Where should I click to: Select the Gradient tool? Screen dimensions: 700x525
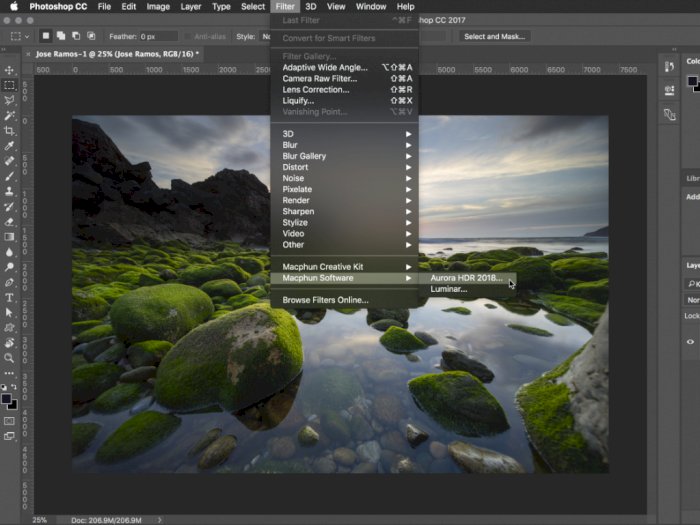(x=9, y=237)
